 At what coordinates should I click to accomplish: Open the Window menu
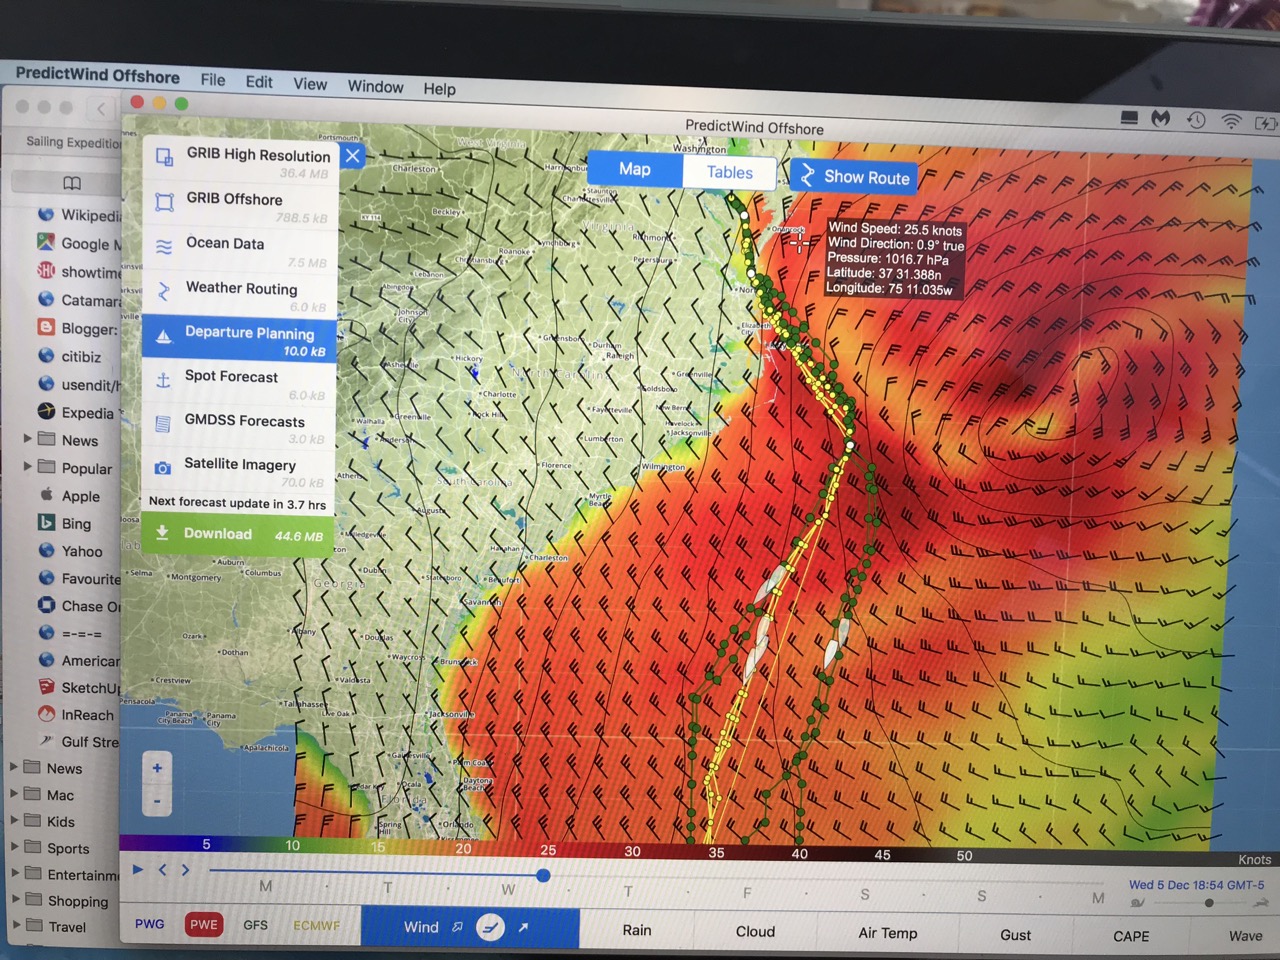(375, 86)
